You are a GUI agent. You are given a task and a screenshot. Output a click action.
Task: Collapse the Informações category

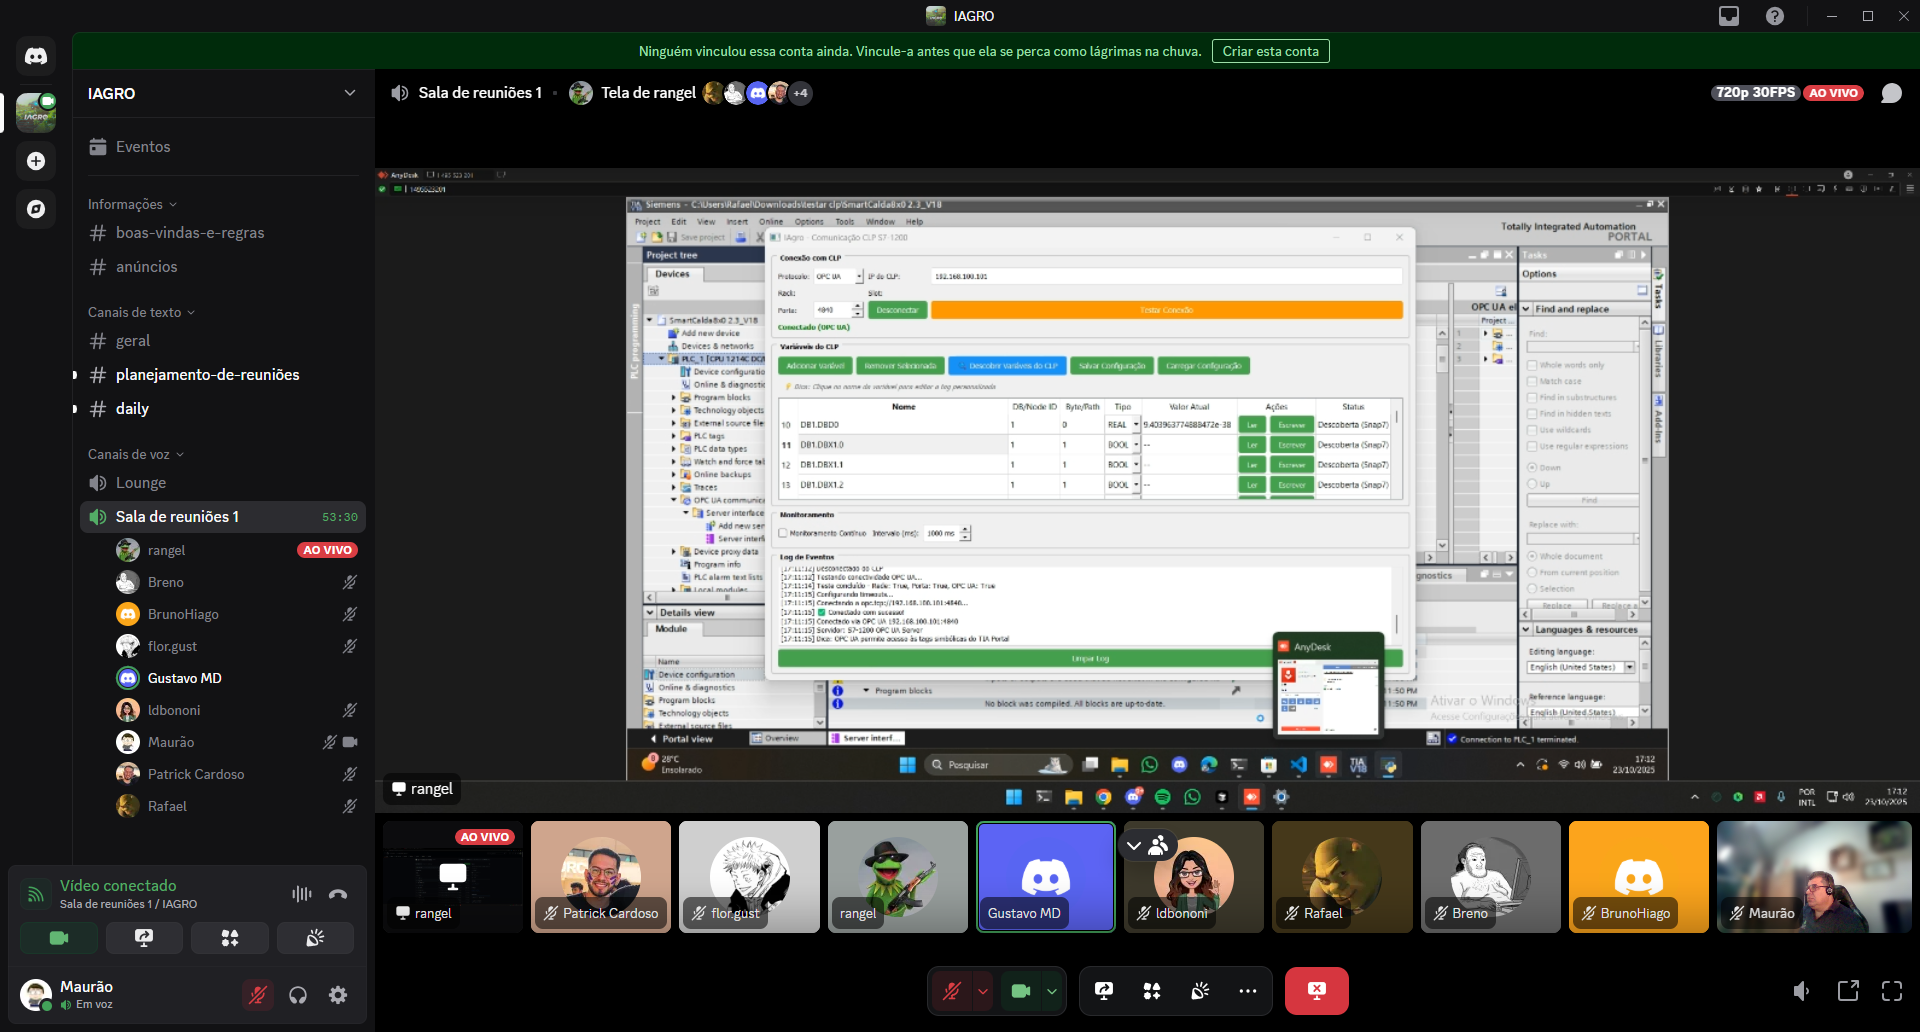tap(132, 204)
